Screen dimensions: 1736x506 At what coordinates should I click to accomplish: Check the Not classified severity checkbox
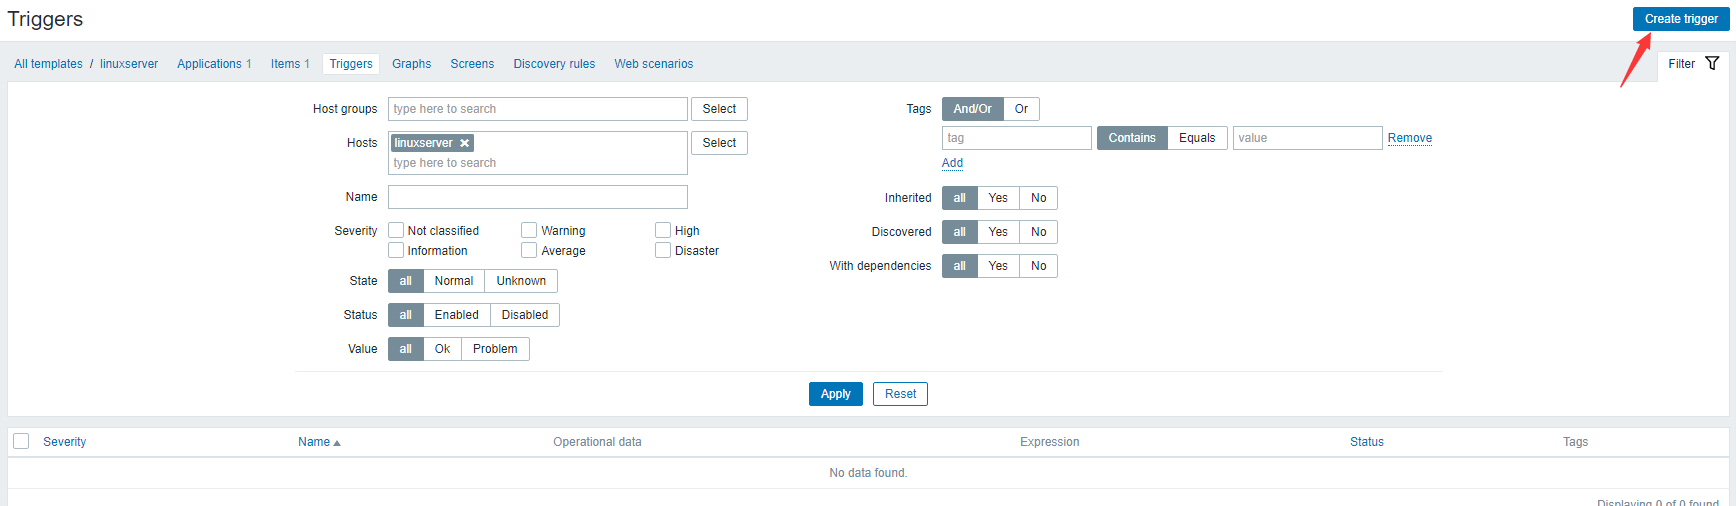[396, 231]
